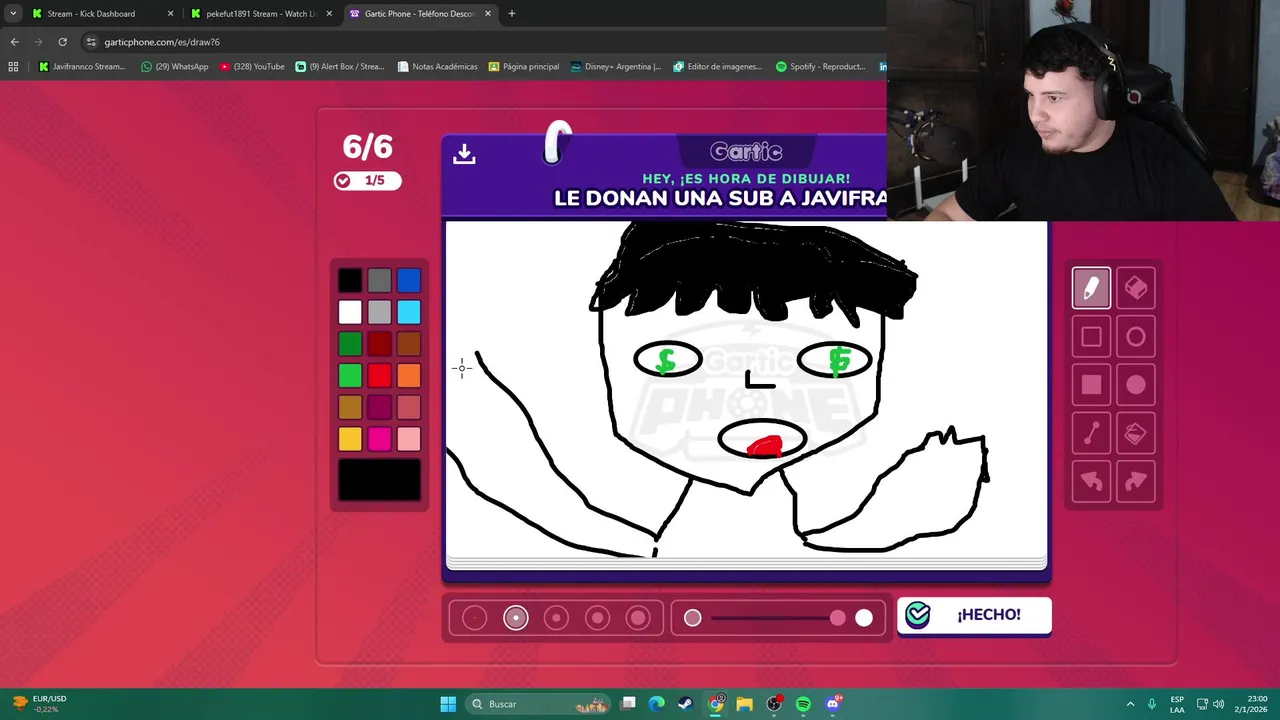This screenshot has height=720, width=1280.
Task: Pick the dark magenta color swatch
Action: (379, 407)
